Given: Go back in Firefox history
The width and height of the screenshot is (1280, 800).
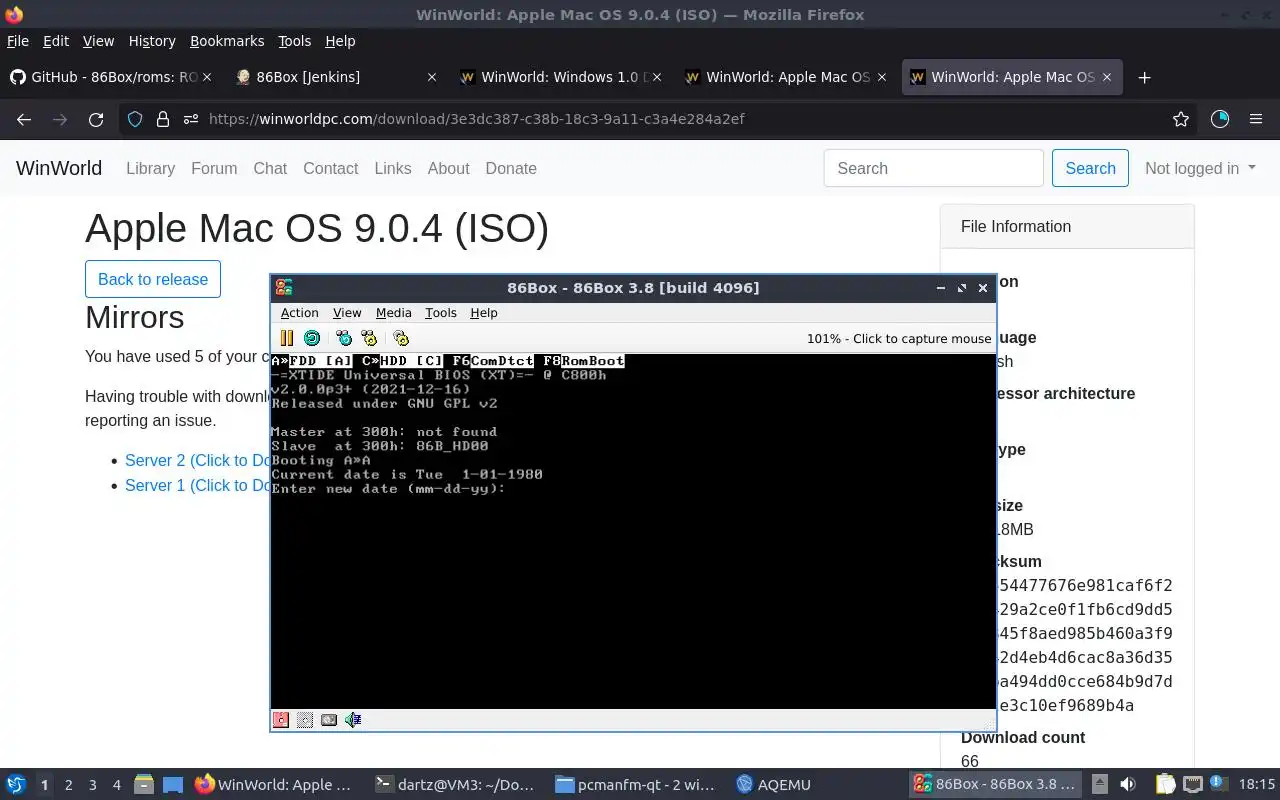Looking at the screenshot, I should click(x=24, y=119).
